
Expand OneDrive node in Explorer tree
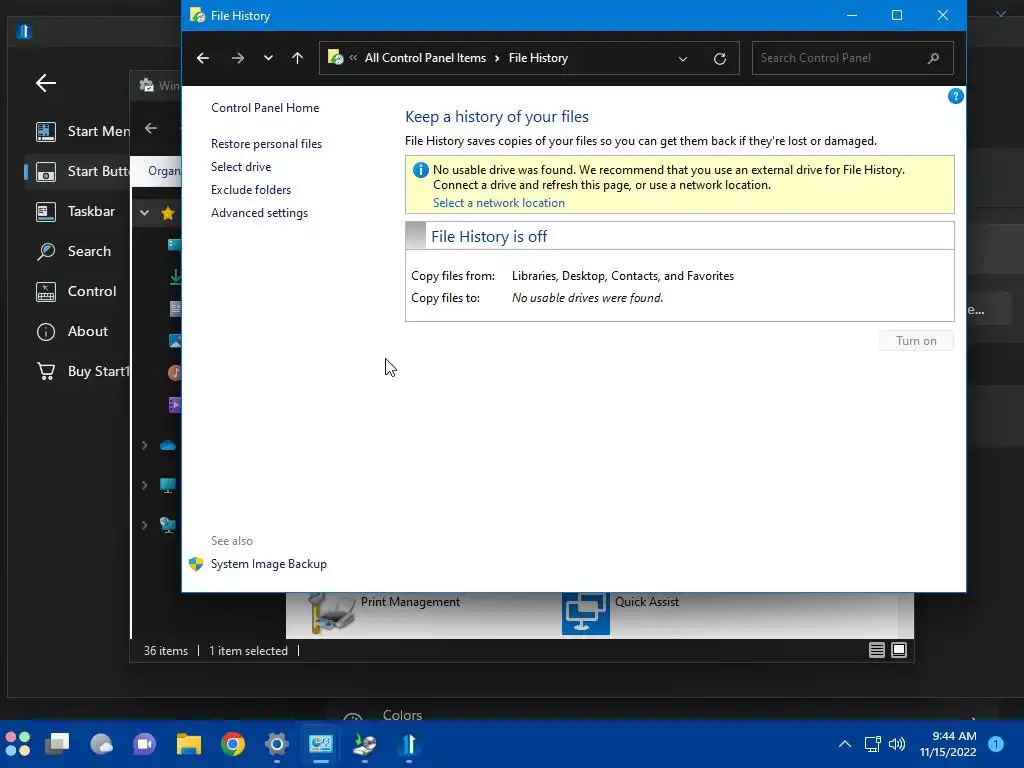point(144,445)
